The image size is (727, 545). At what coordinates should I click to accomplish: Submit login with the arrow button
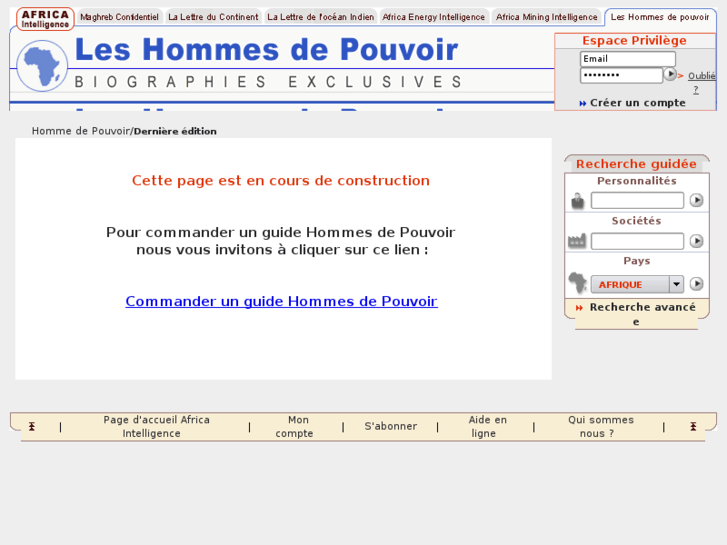[x=670, y=74]
